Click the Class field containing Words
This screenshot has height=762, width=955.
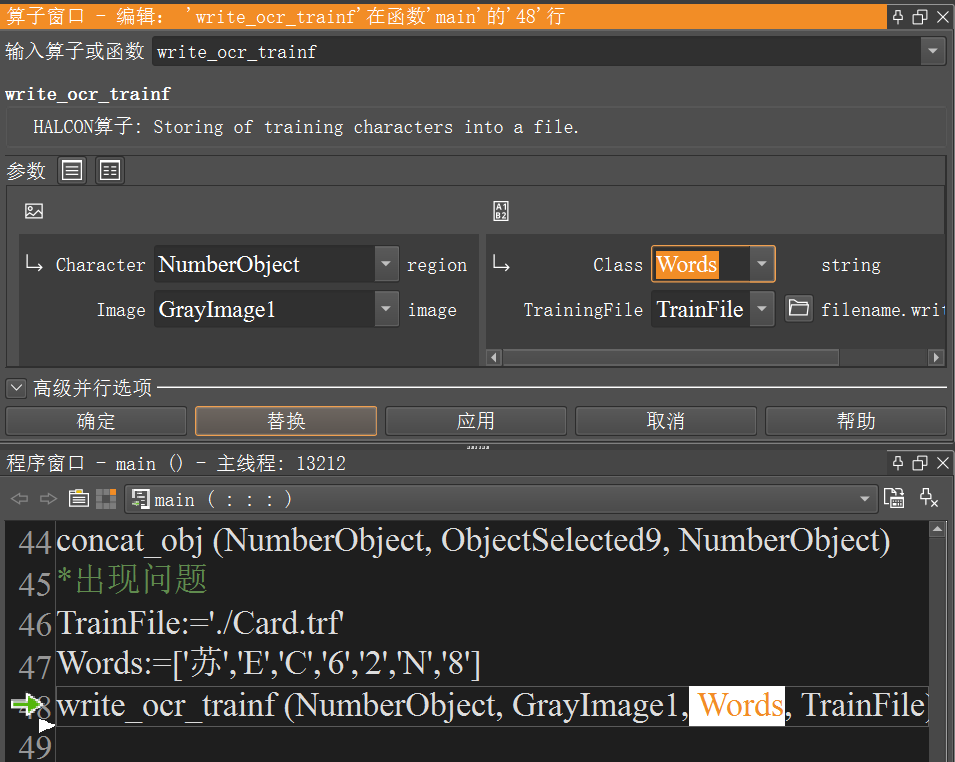coord(701,264)
